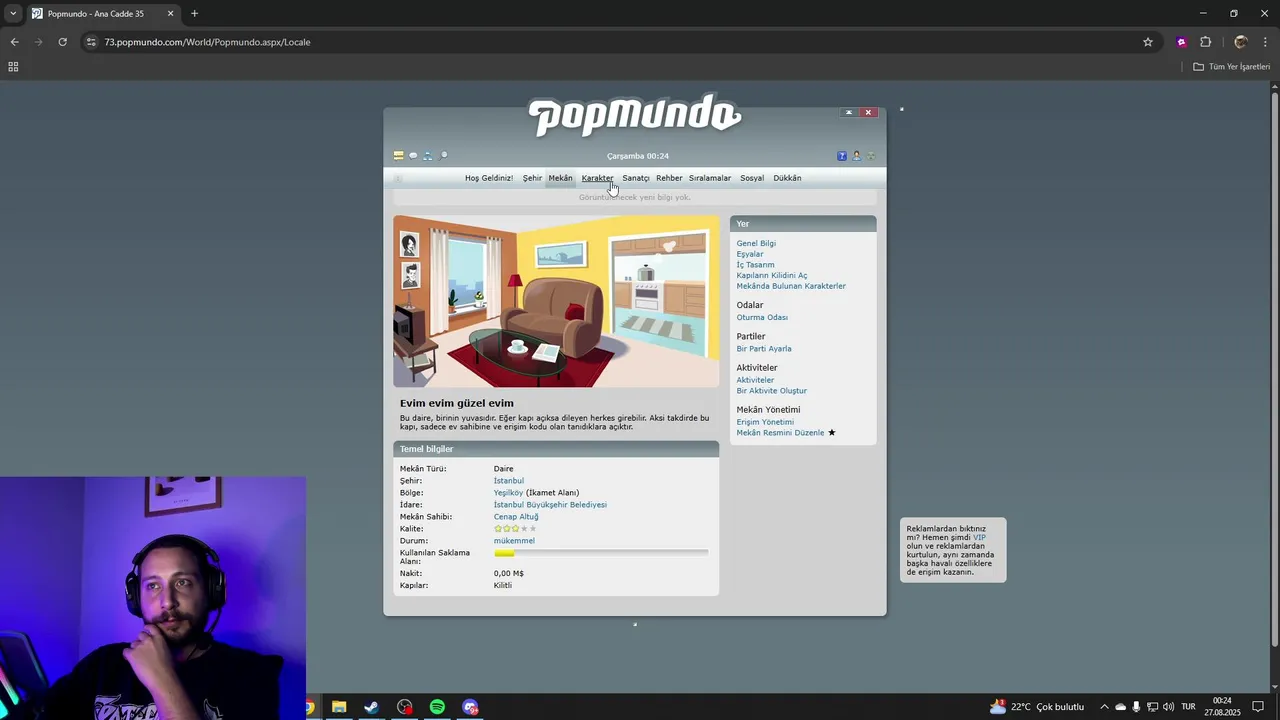Click Bir Parti Ayarla link
Image resolution: width=1280 pixels, height=720 pixels.
click(x=764, y=349)
